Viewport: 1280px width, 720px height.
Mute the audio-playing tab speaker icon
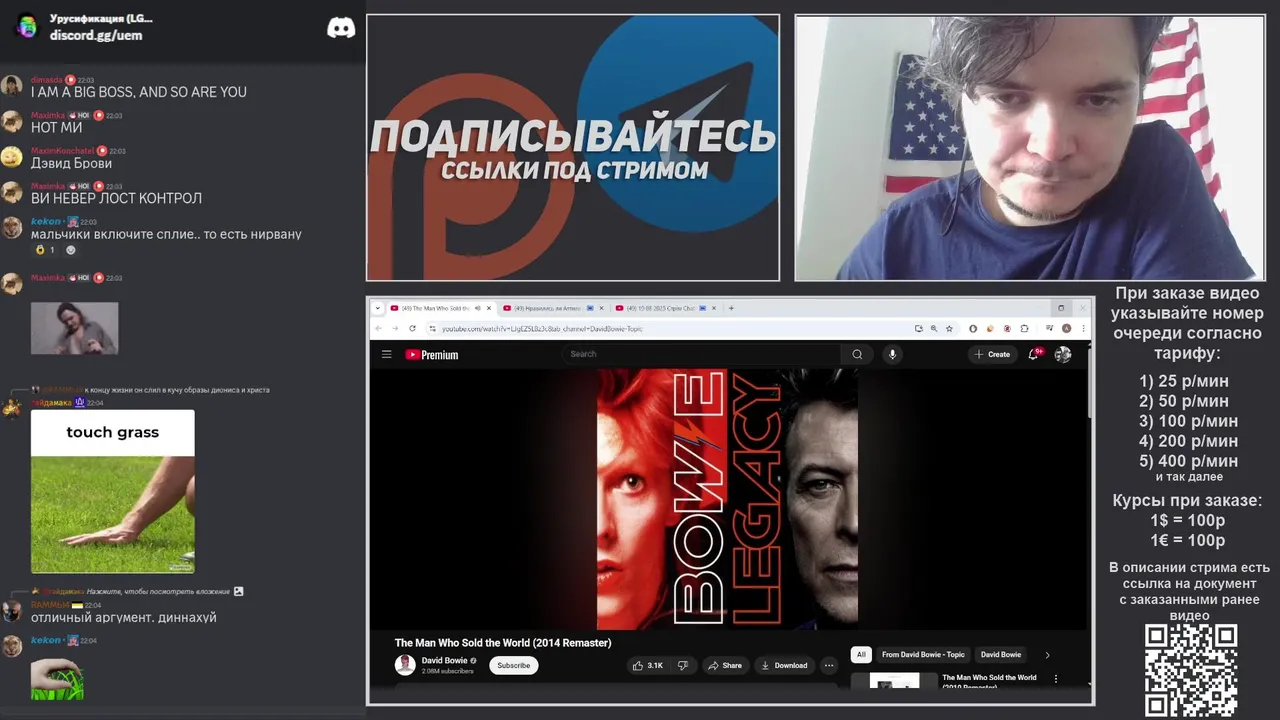click(477, 308)
